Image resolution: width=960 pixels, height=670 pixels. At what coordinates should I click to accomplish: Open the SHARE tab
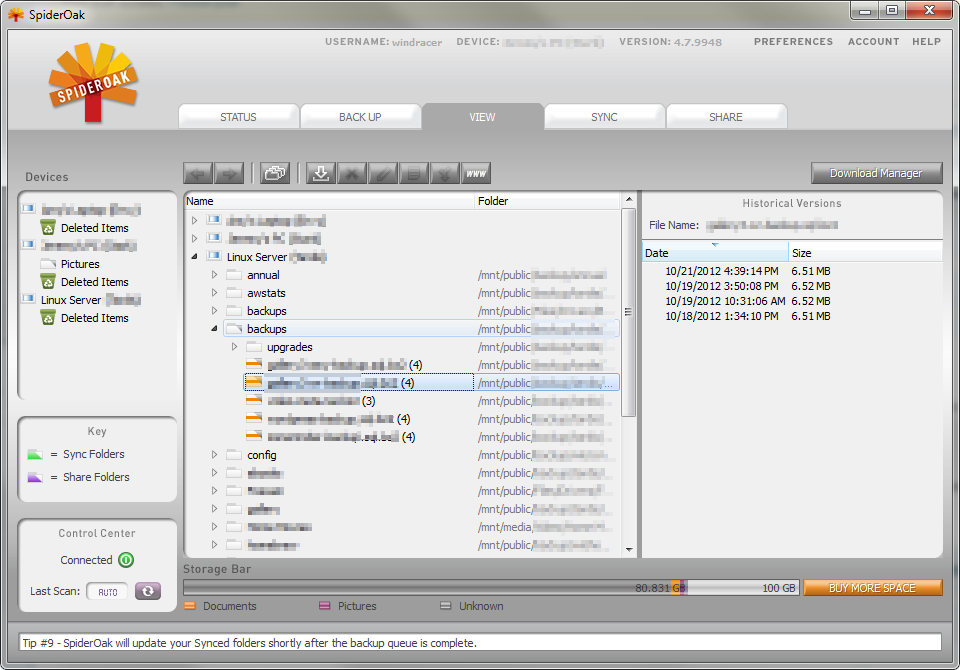click(726, 117)
